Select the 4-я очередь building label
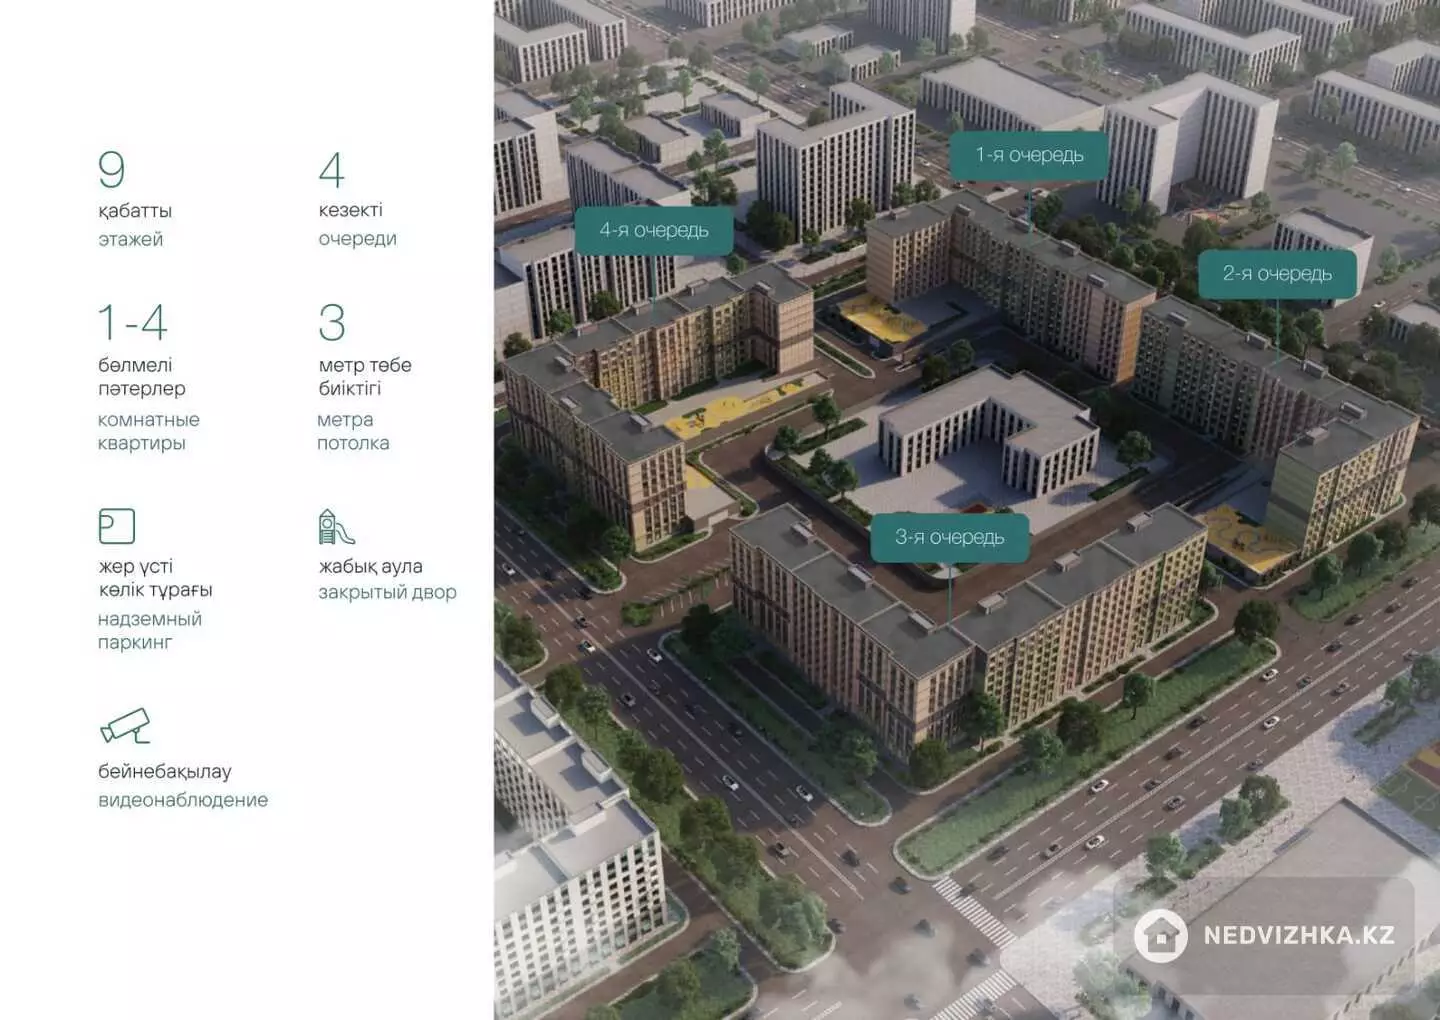This screenshot has width=1440, height=1020. click(653, 231)
